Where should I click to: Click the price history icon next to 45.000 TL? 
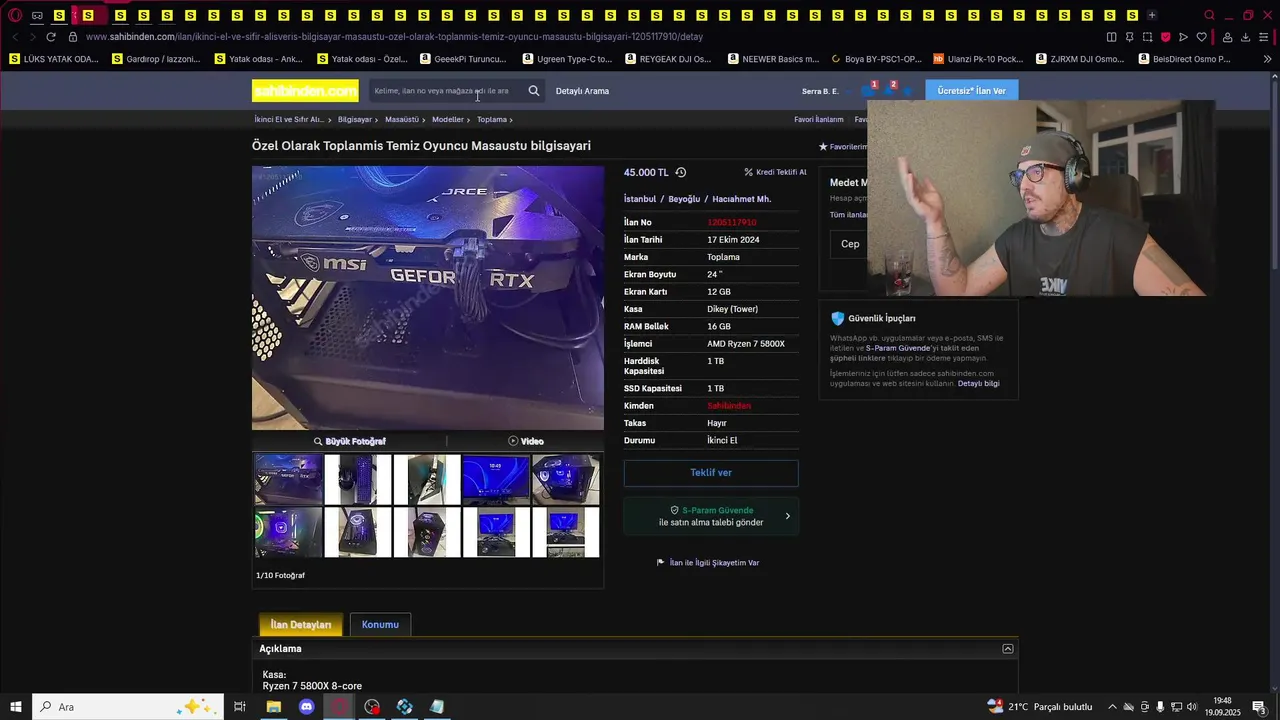[681, 172]
